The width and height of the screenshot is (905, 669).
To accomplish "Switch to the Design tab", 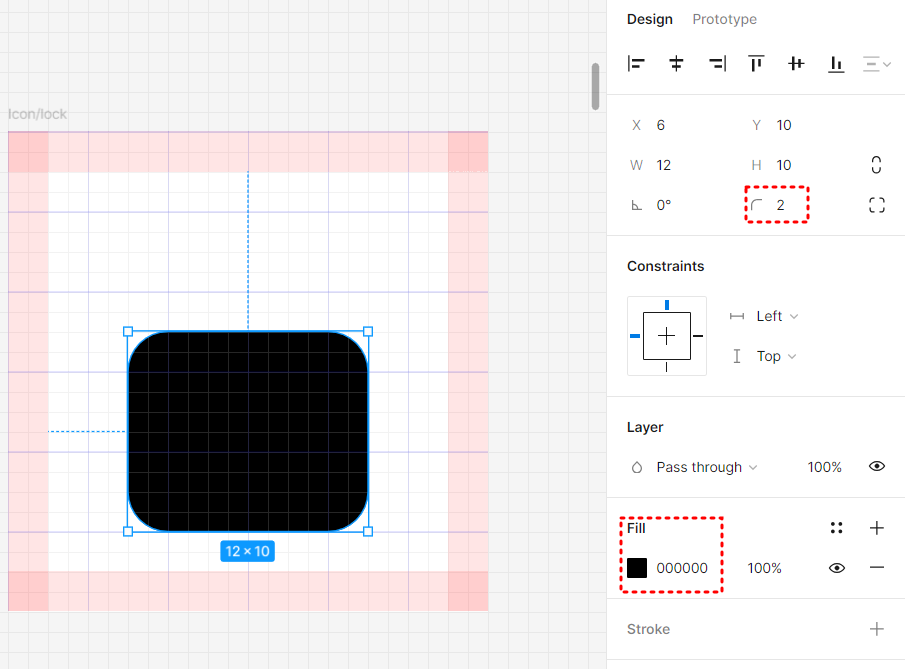I will [x=650, y=19].
